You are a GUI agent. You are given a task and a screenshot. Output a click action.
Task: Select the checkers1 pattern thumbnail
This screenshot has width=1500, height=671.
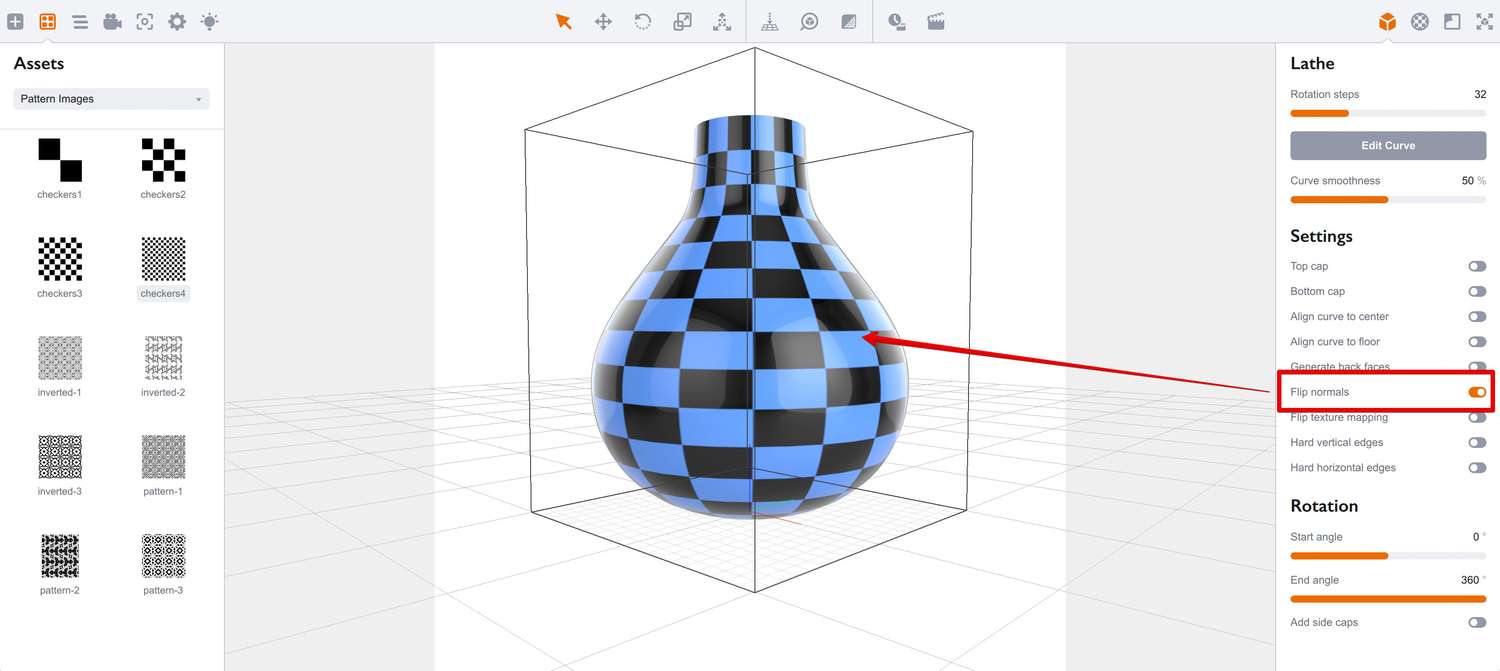coord(60,160)
